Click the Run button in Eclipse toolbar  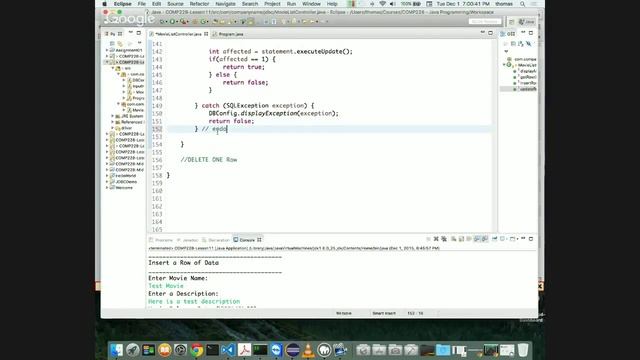coord(173,21)
